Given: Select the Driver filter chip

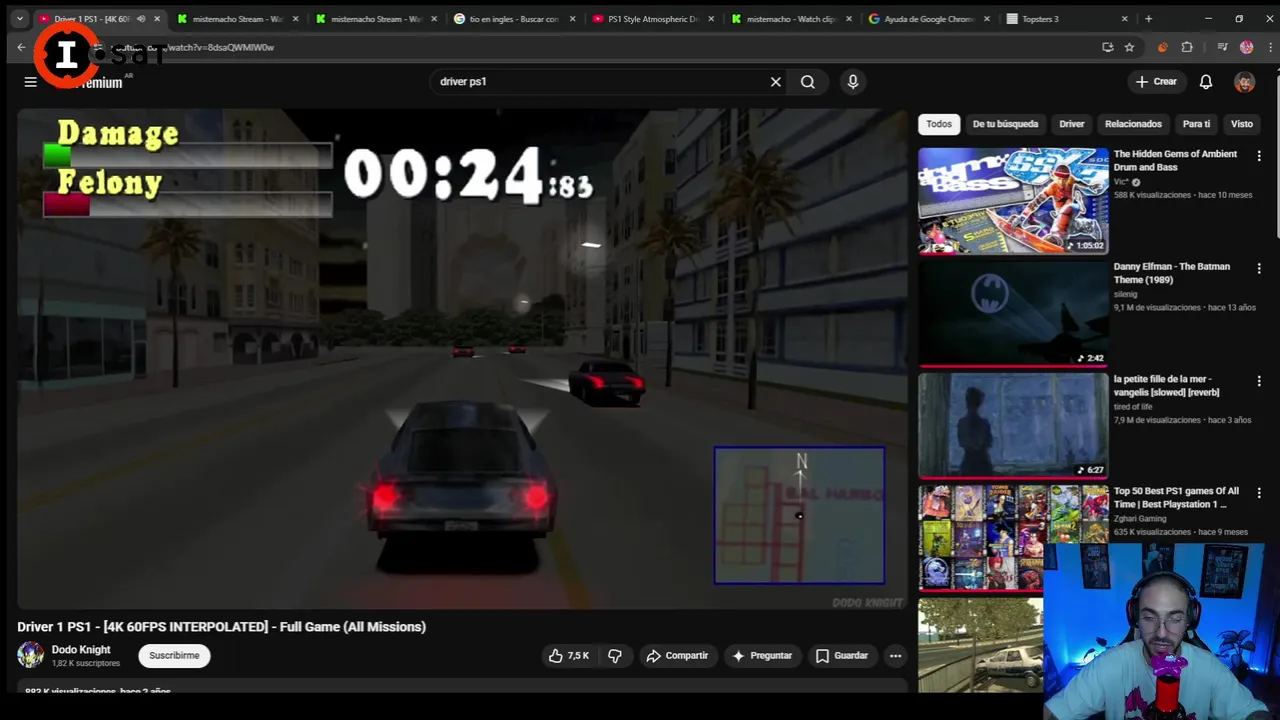Looking at the screenshot, I should [x=1072, y=124].
